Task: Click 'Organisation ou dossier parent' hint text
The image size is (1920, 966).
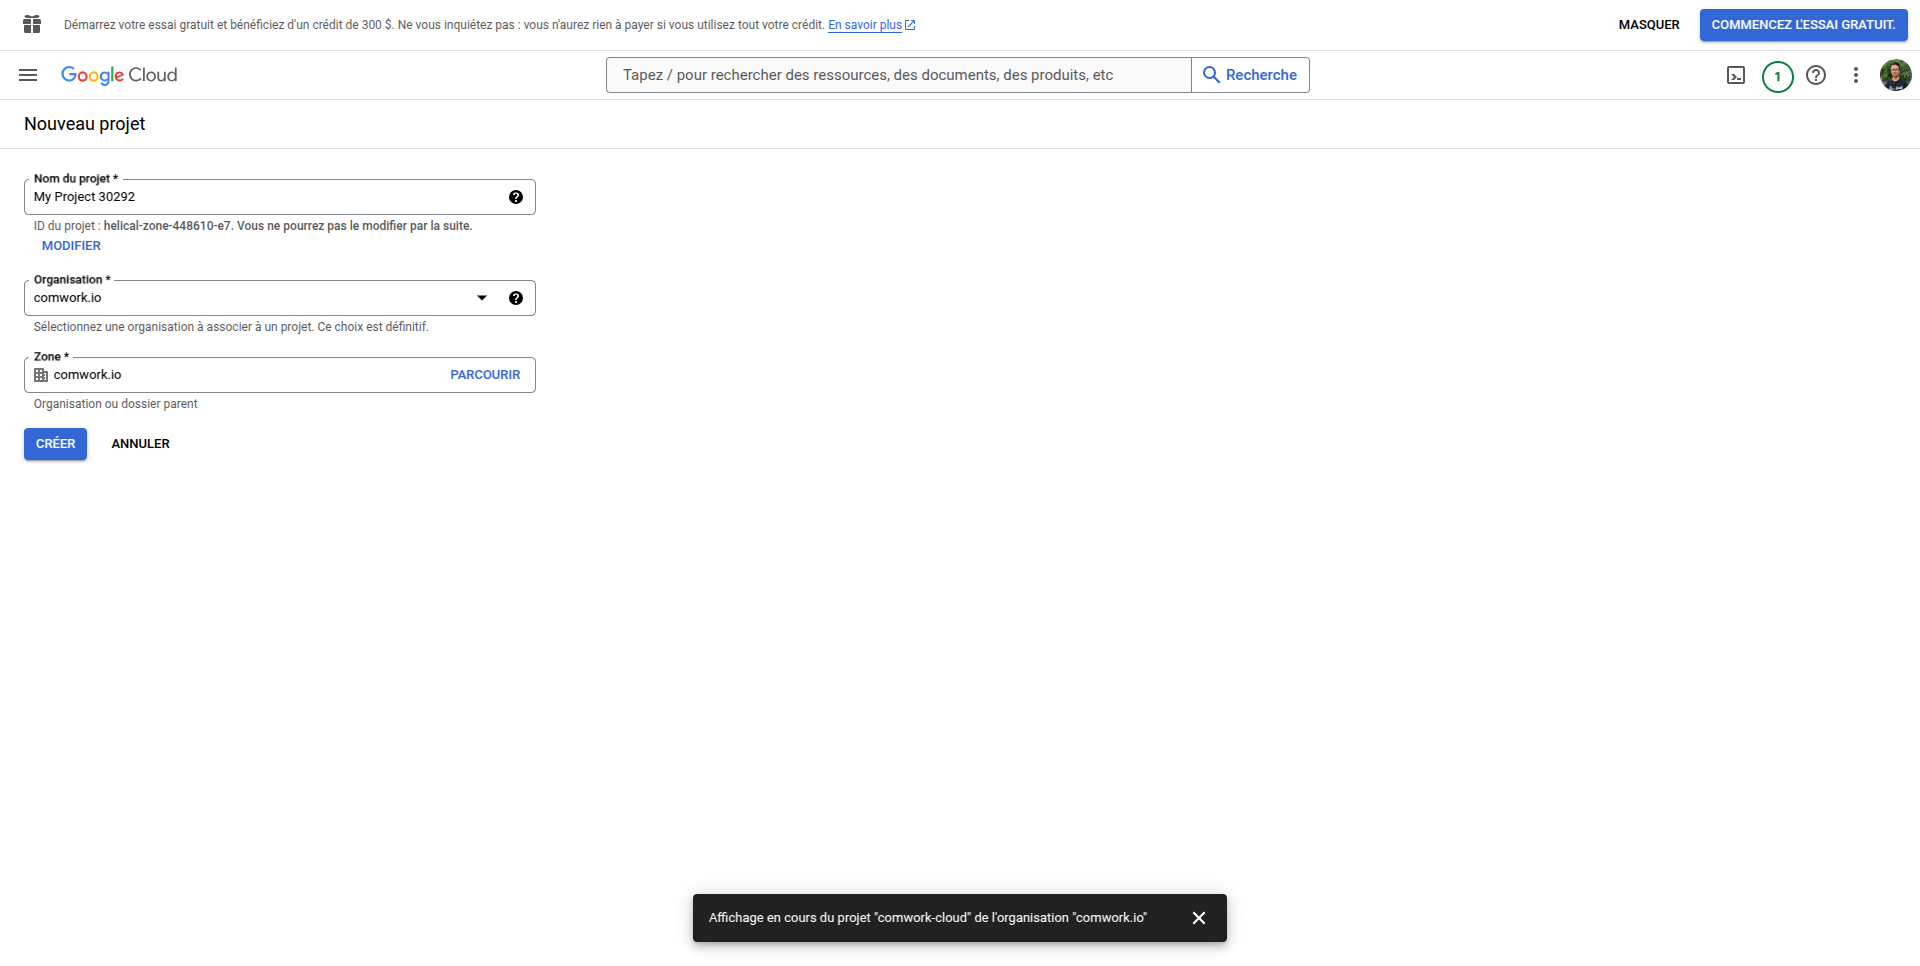Action: click(116, 404)
